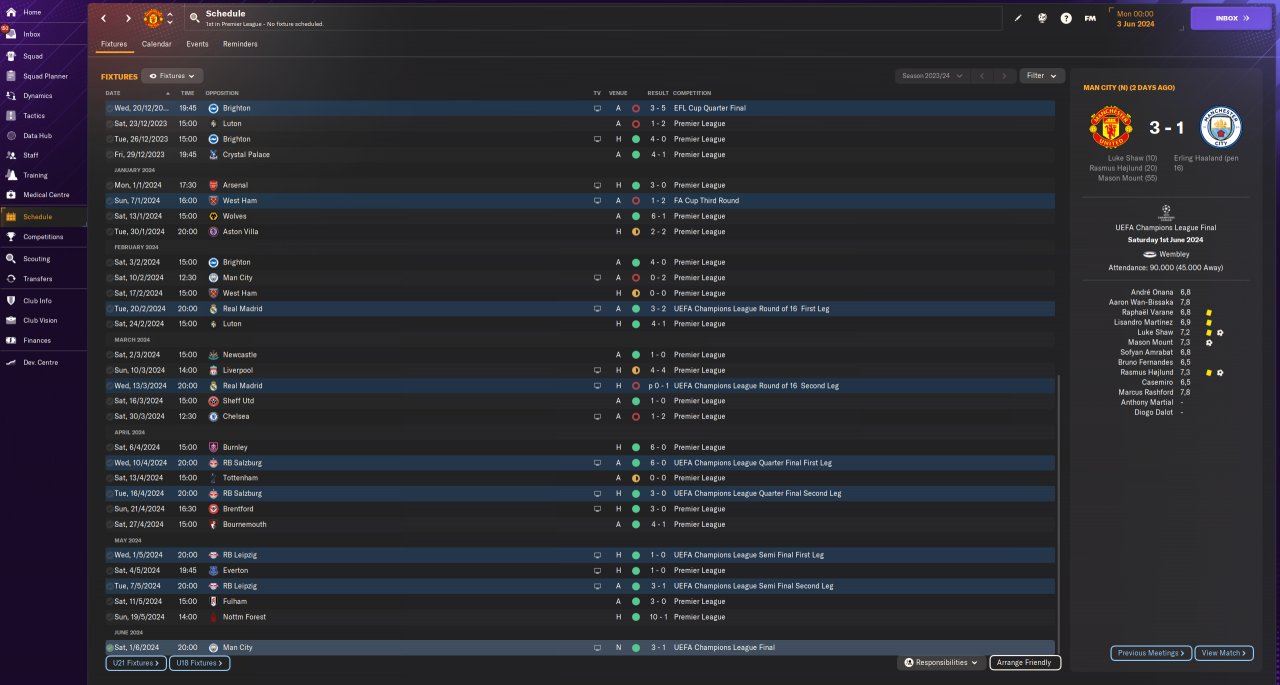Click the Previous Meetings button
The height and width of the screenshot is (685, 1280).
(x=1151, y=653)
